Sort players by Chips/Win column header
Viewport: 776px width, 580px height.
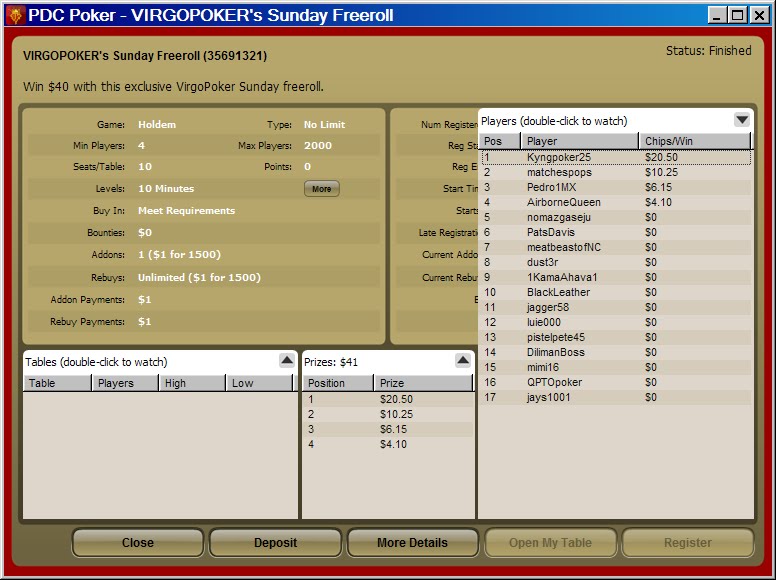(x=695, y=141)
